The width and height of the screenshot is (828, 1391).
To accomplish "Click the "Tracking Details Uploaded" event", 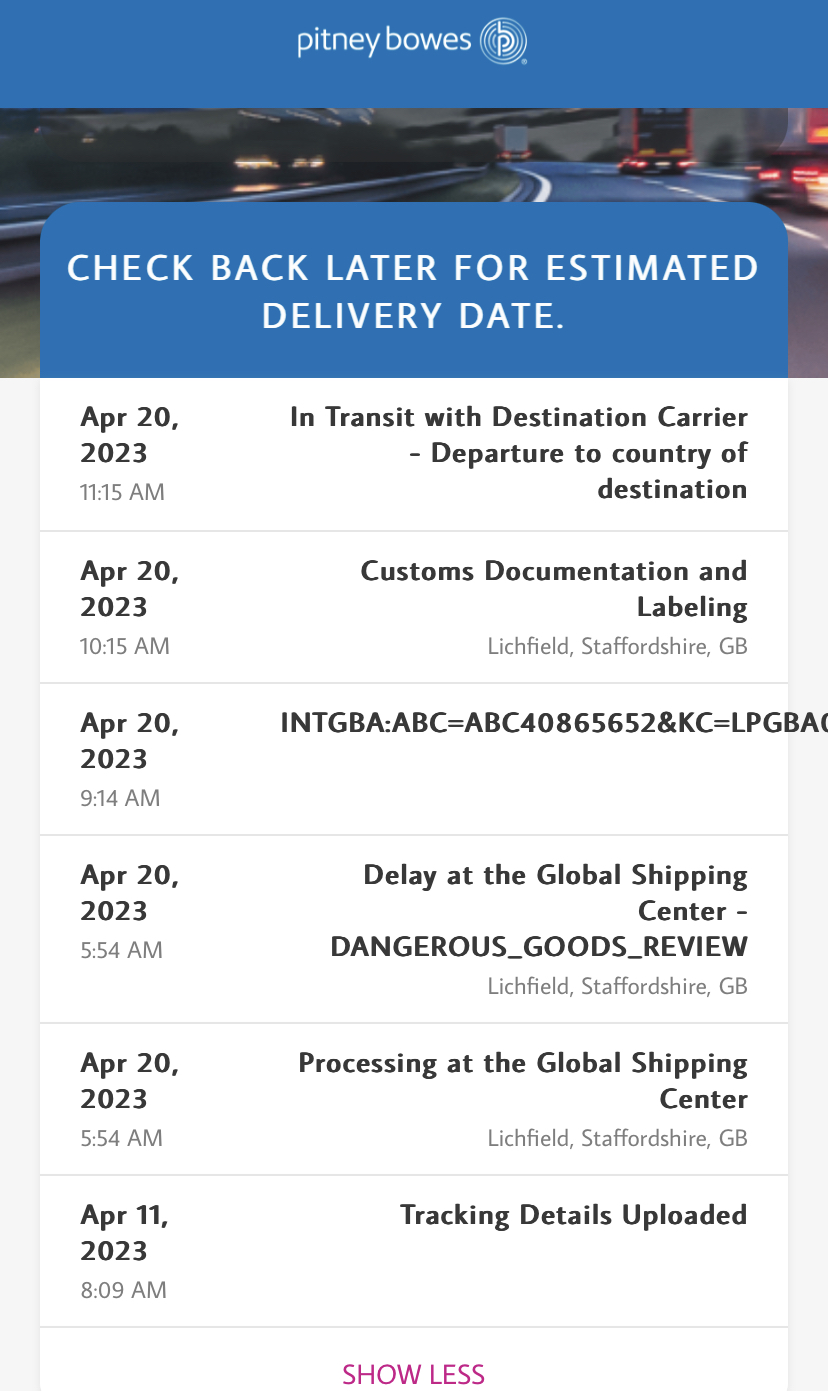I will (x=573, y=1215).
